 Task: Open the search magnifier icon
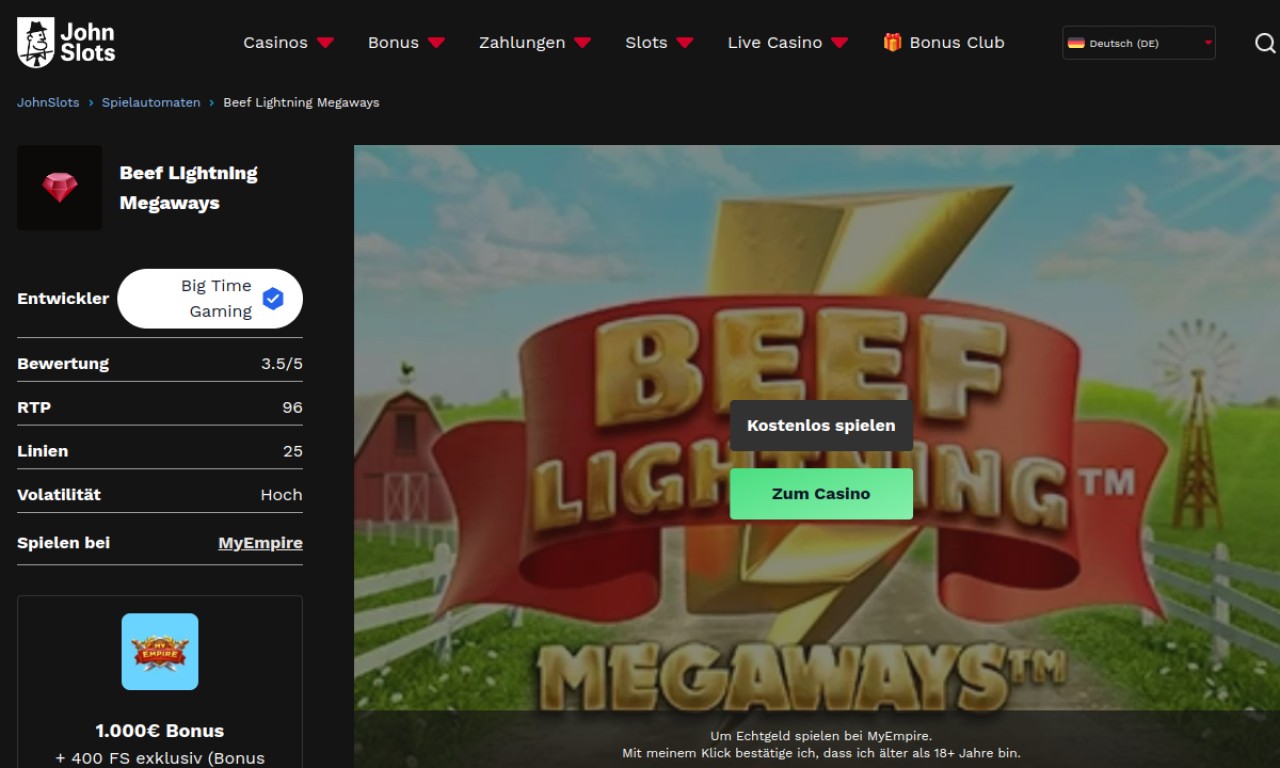[x=1265, y=43]
